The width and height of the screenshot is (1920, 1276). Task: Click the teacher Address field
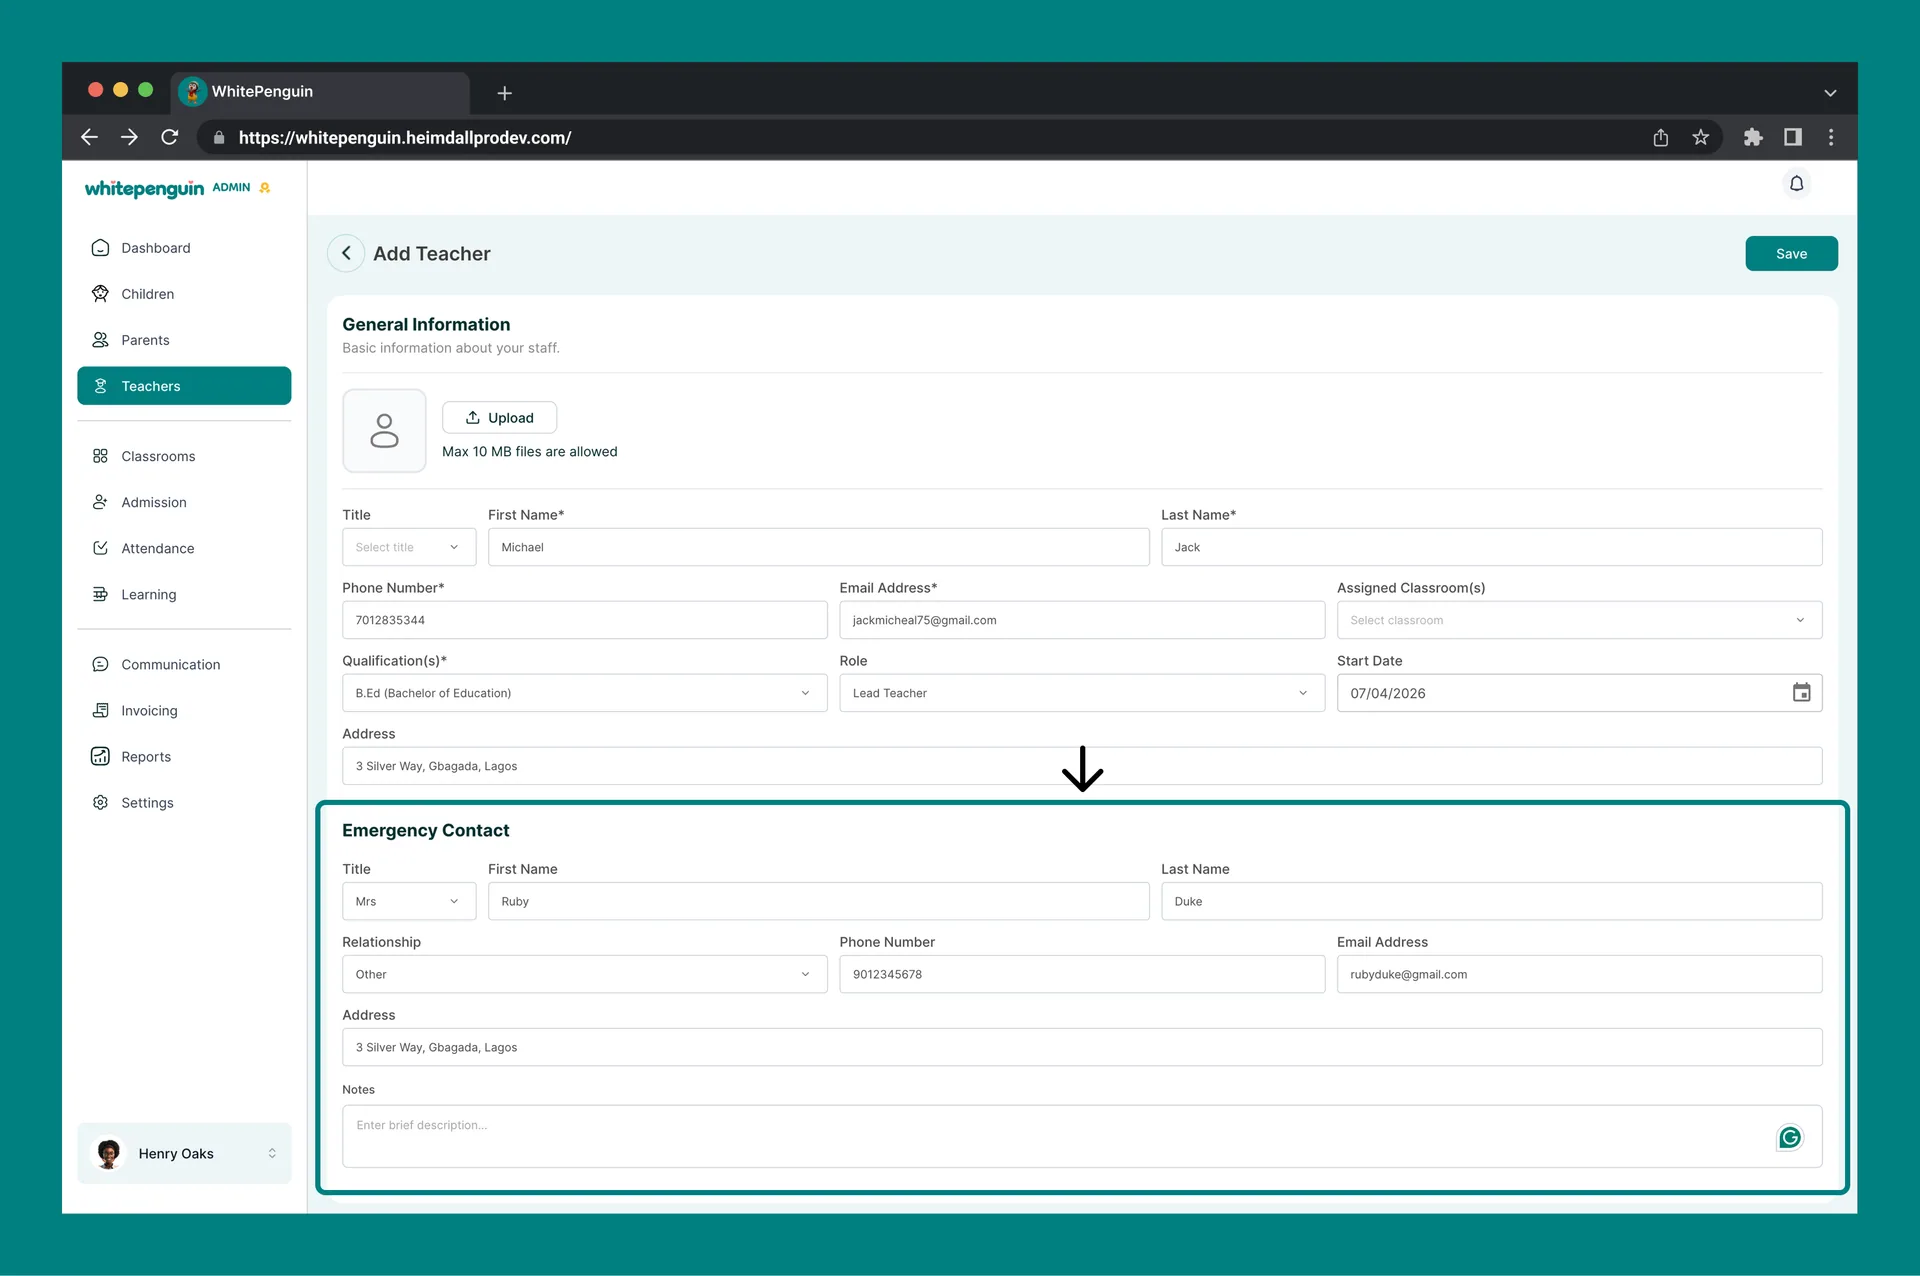tap(1082, 766)
